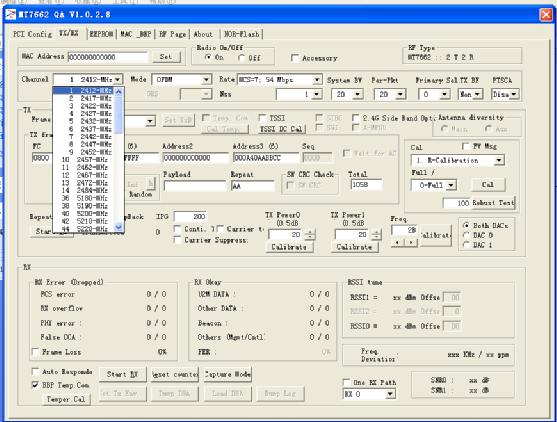Click the Reset counter button
The image size is (557, 422).
[x=174, y=374]
